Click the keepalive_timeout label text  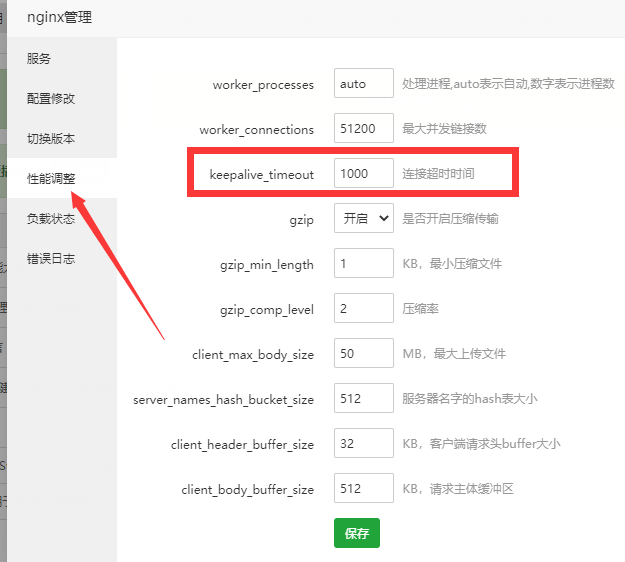pyautogui.click(x=262, y=175)
